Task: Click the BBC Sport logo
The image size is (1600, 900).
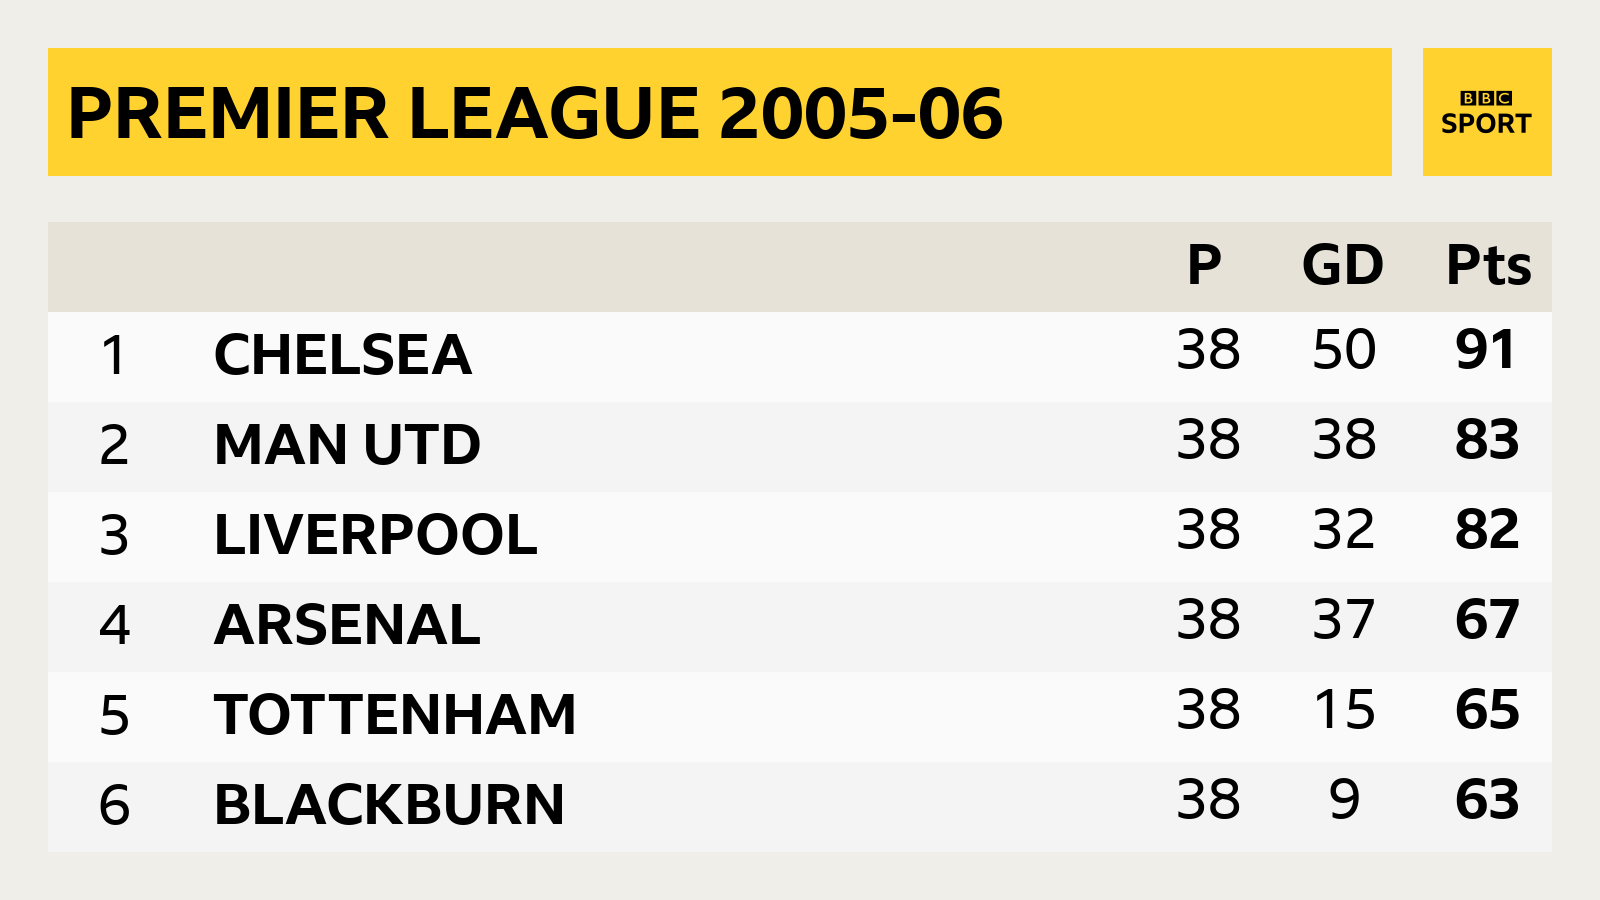Action: 1487,112
